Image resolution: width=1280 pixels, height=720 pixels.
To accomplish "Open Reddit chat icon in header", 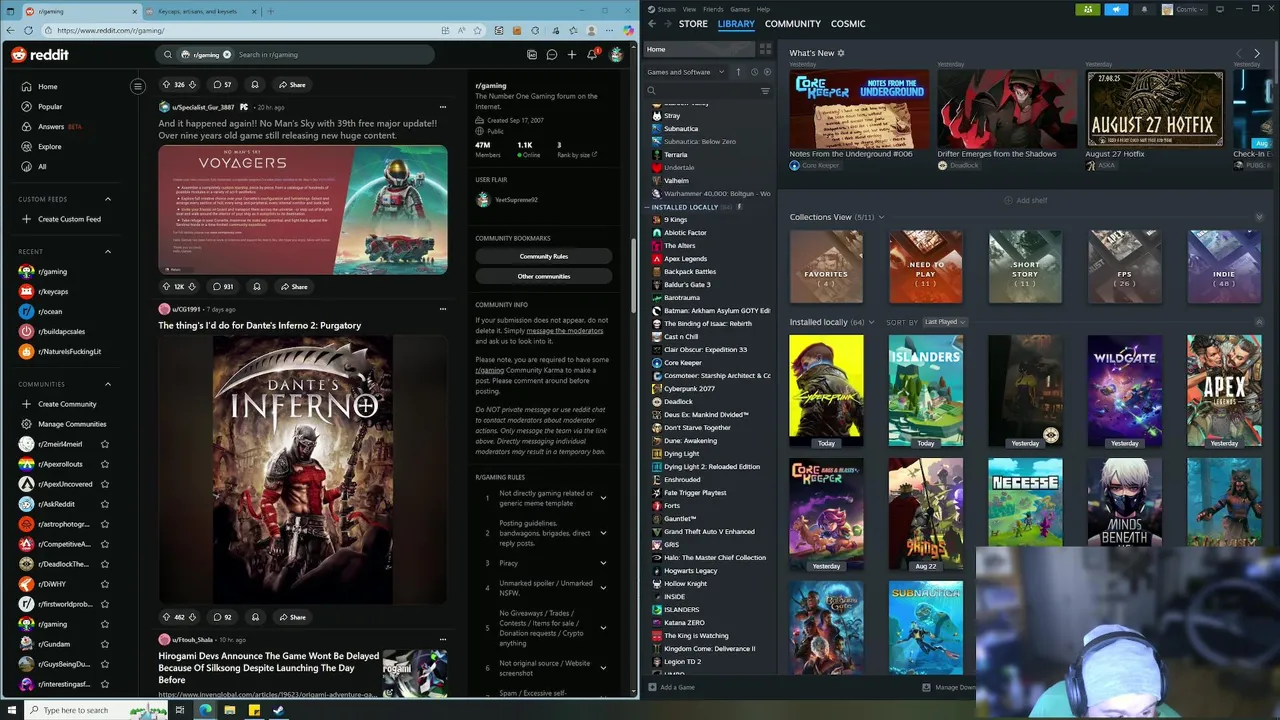I will click(x=551, y=55).
